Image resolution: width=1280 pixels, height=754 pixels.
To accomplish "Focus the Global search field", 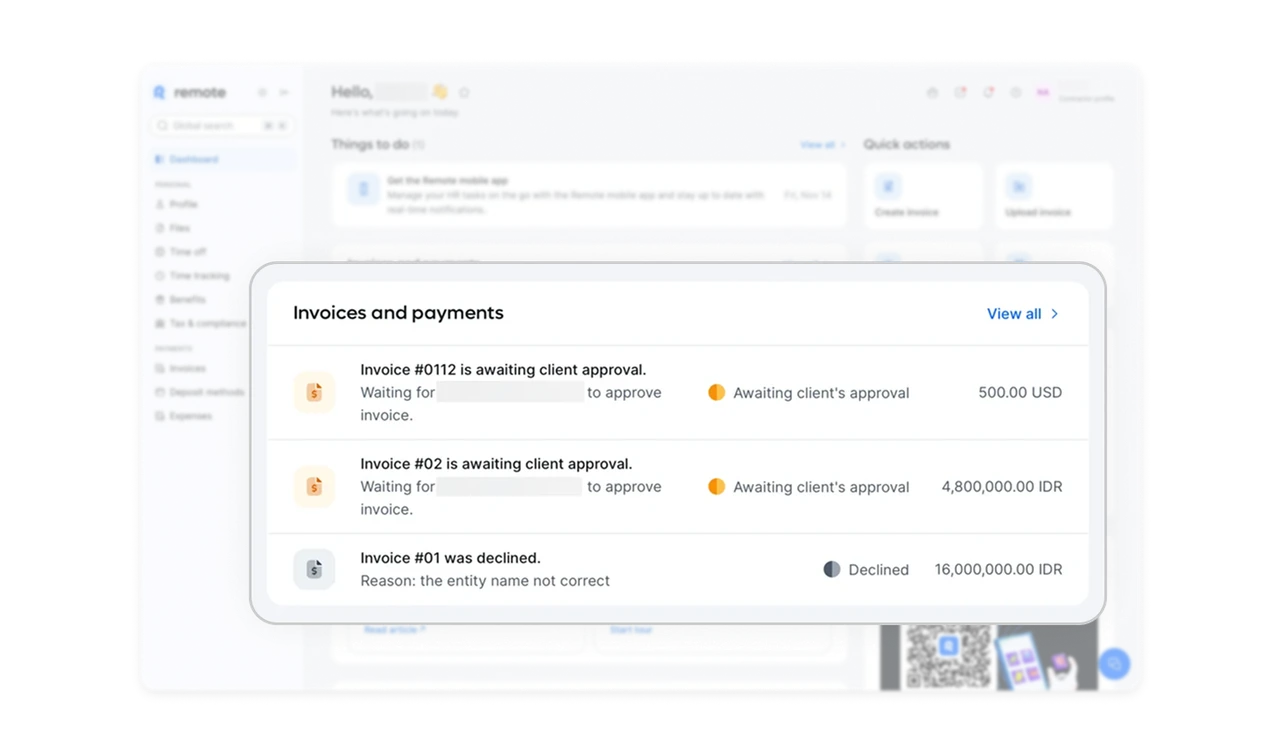I will coord(221,126).
